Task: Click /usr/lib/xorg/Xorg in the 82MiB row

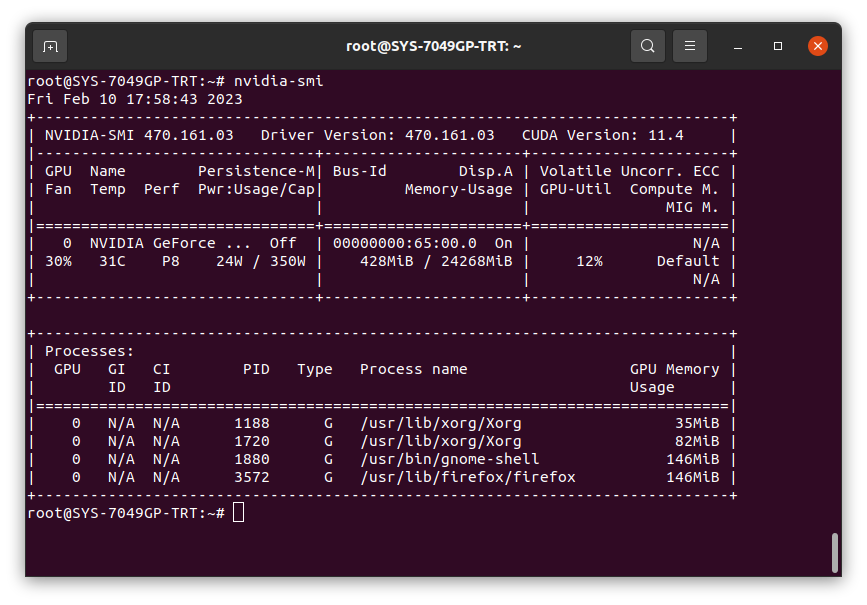Action: 441,441
